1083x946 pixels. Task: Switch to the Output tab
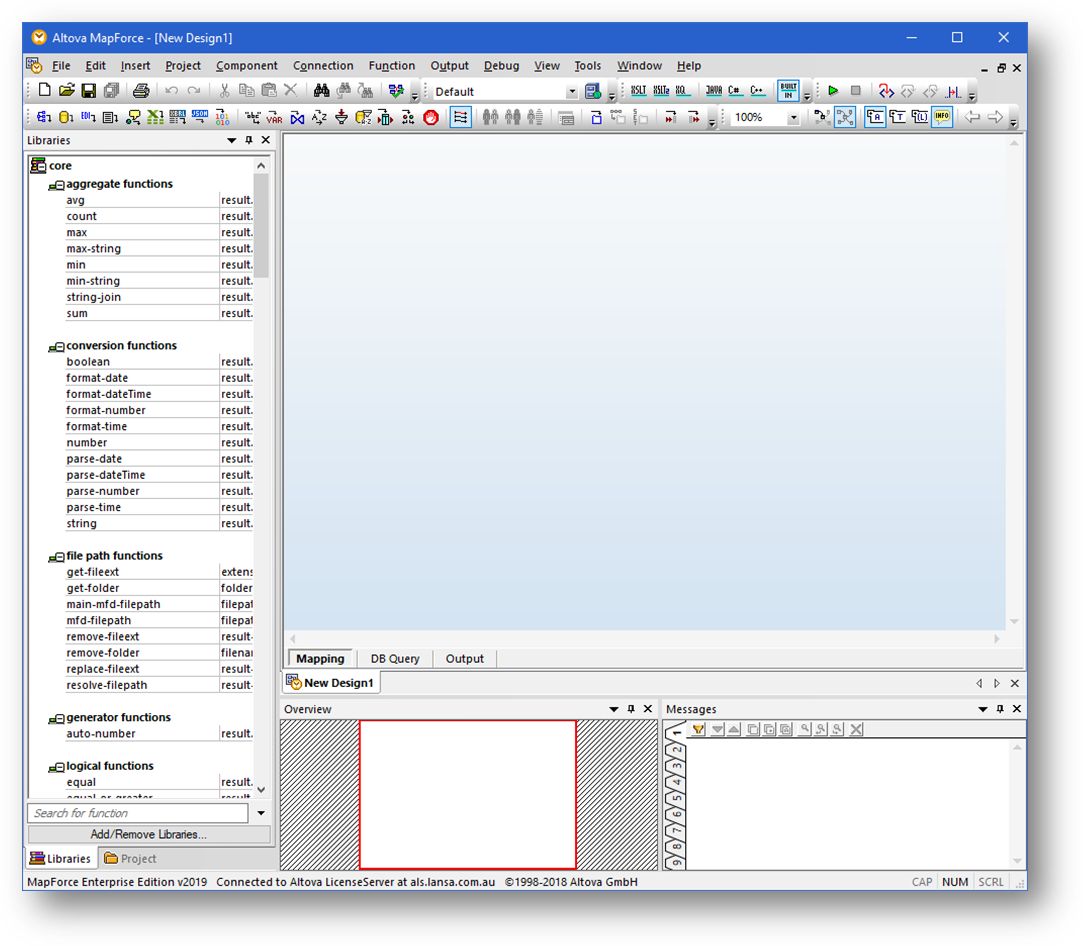[x=465, y=659]
